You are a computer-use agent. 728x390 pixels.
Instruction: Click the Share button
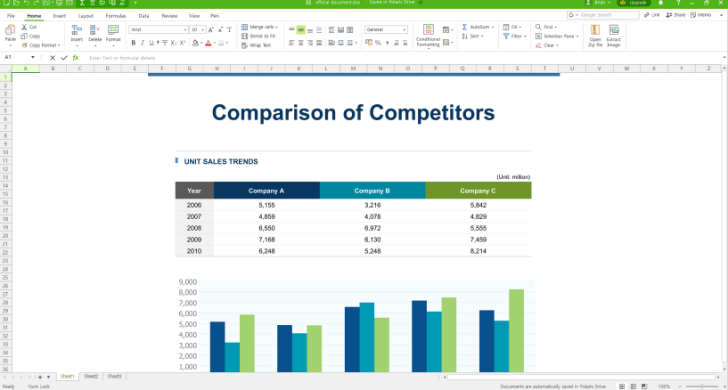point(676,15)
